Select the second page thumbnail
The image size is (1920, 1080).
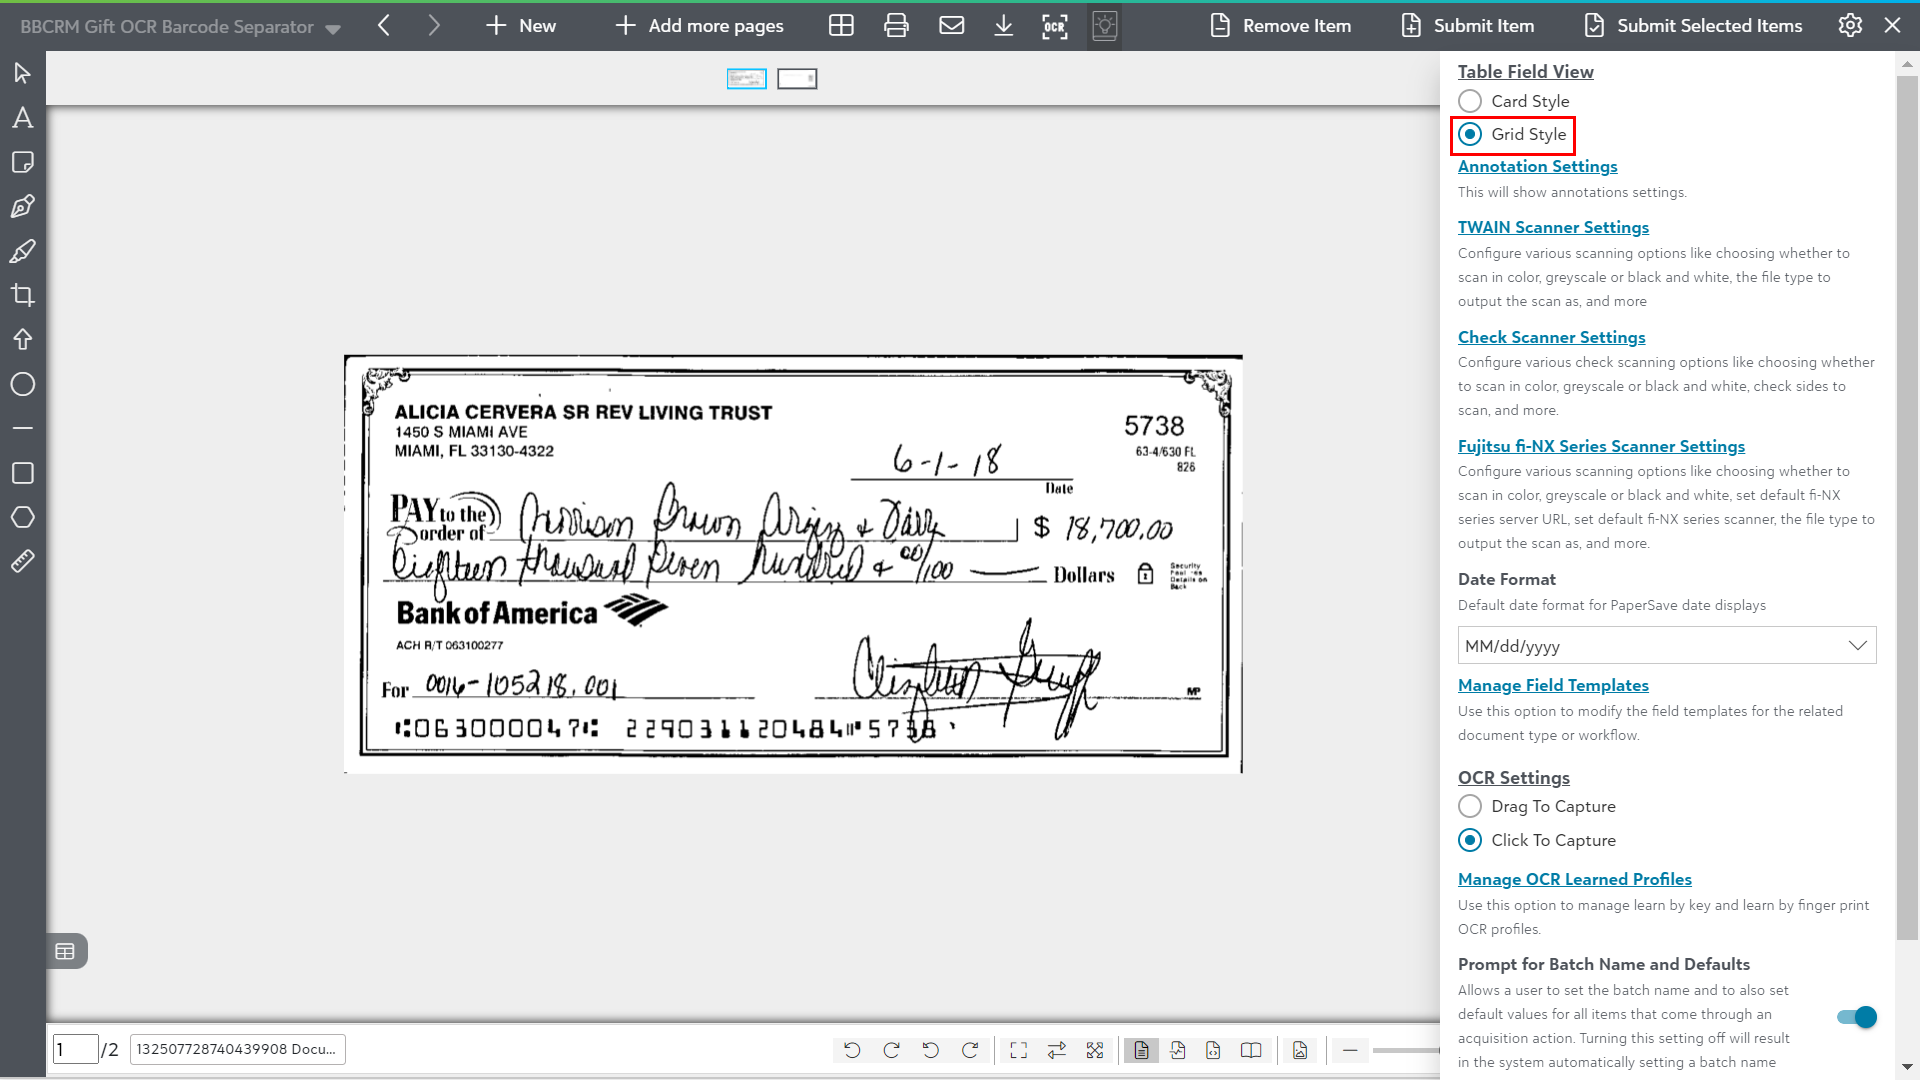(797, 79)
